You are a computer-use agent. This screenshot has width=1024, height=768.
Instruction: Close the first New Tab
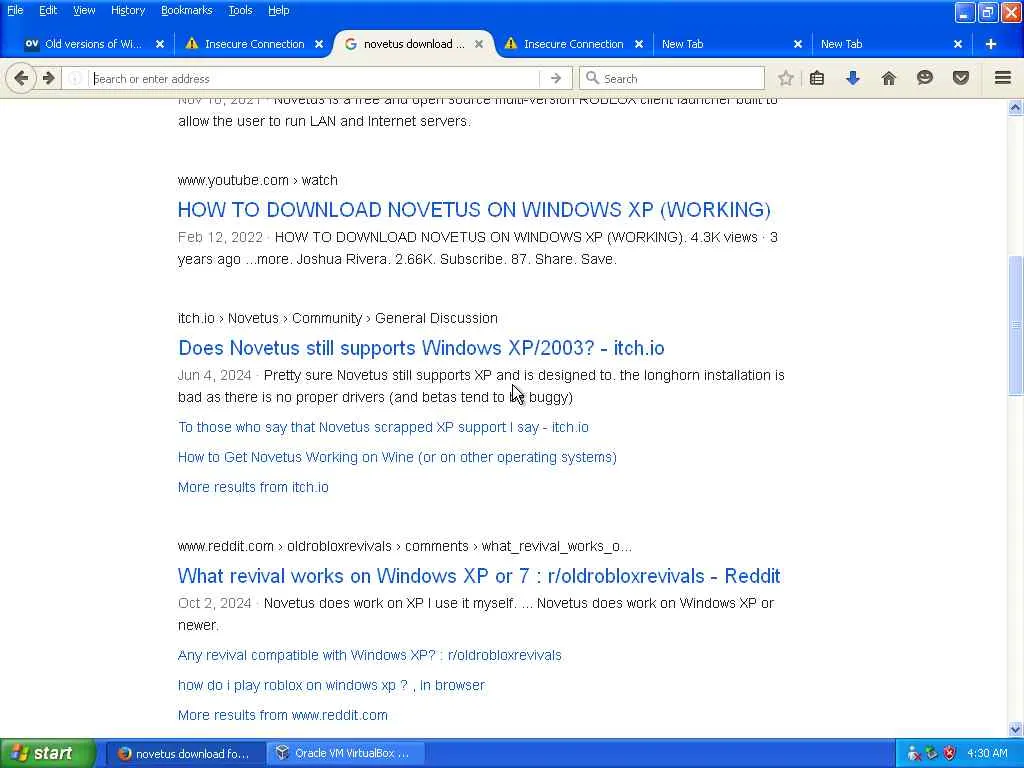[797, 44]
